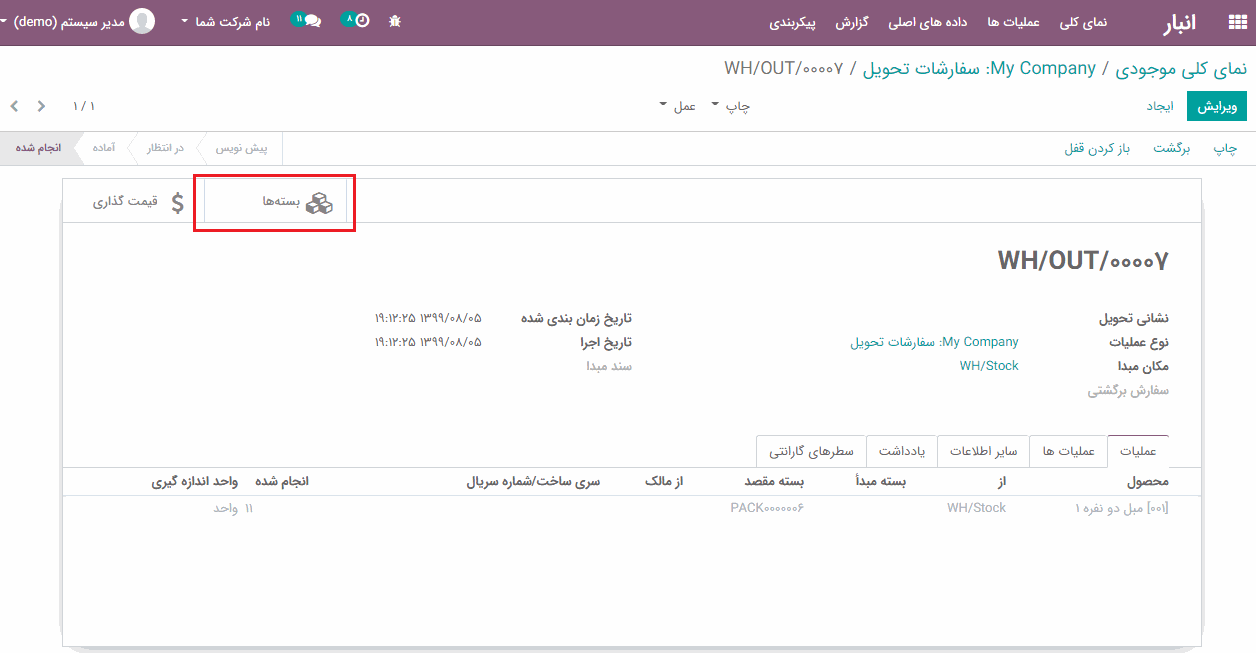Open the بسته‌ها smart button
This screenshot has height=653, width=1256.
(x=275, y=202)
